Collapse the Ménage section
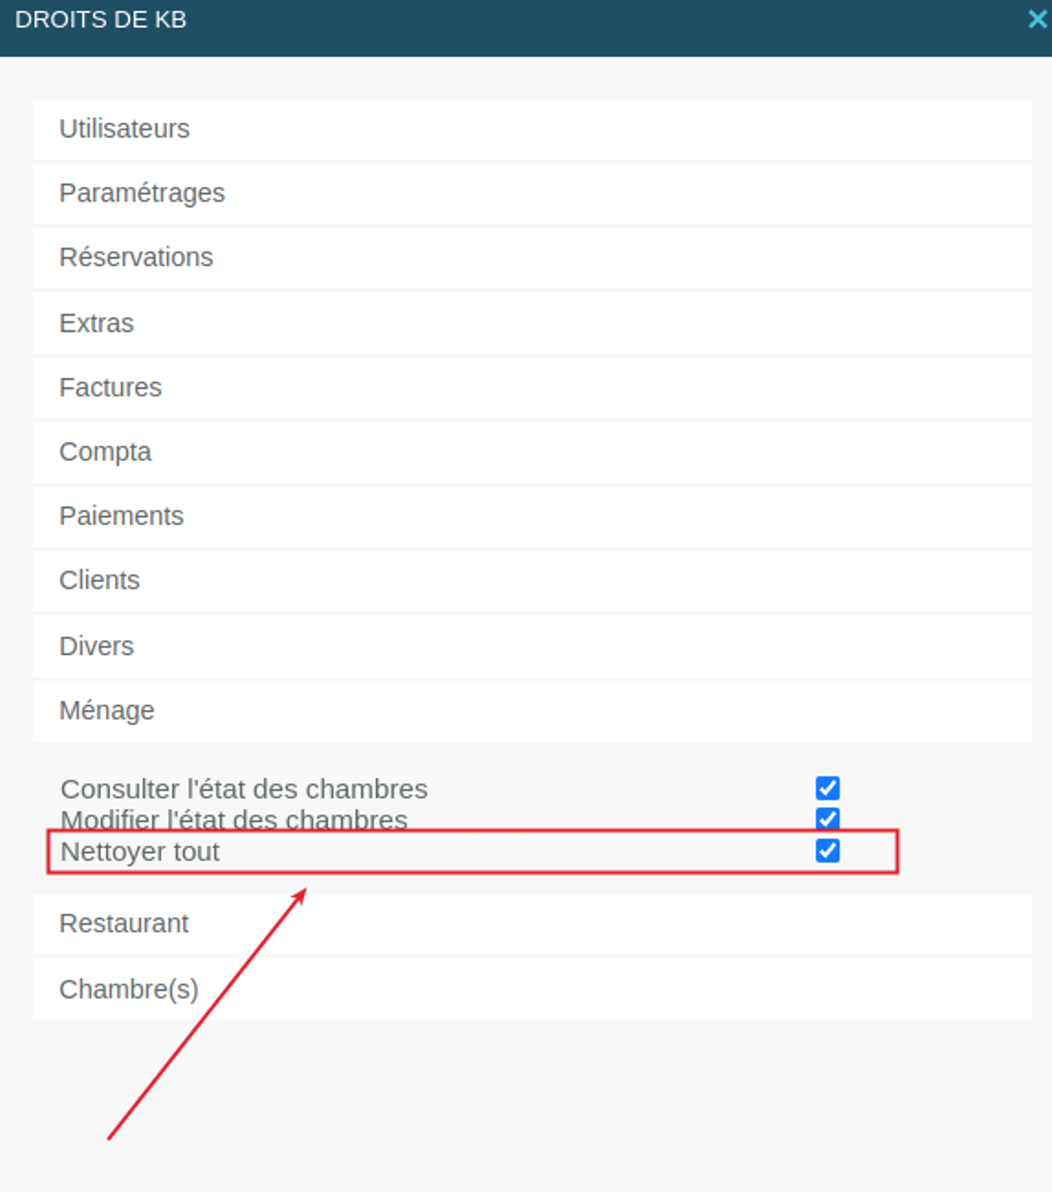 tap(532, 711)
